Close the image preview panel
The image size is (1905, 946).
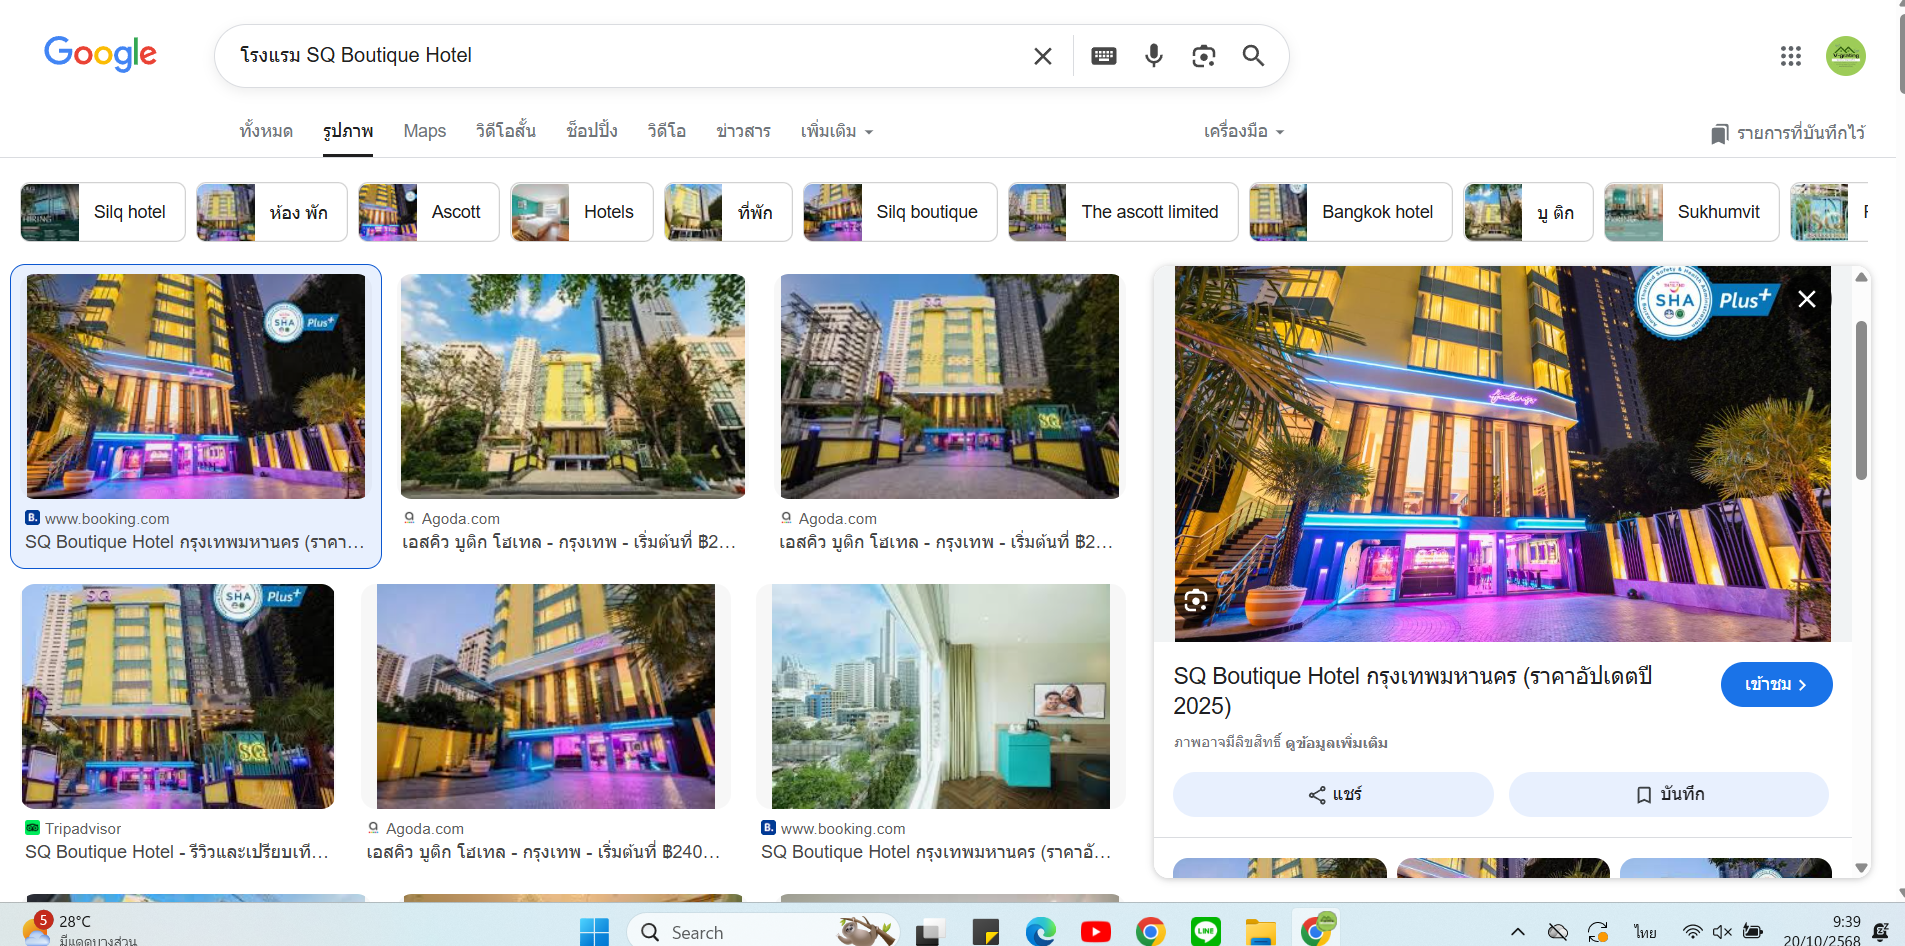click(x=1806, y=299)
